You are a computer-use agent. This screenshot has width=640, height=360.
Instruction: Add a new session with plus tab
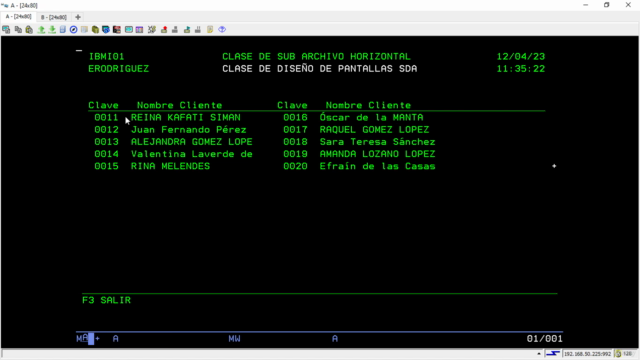(78, 17)
